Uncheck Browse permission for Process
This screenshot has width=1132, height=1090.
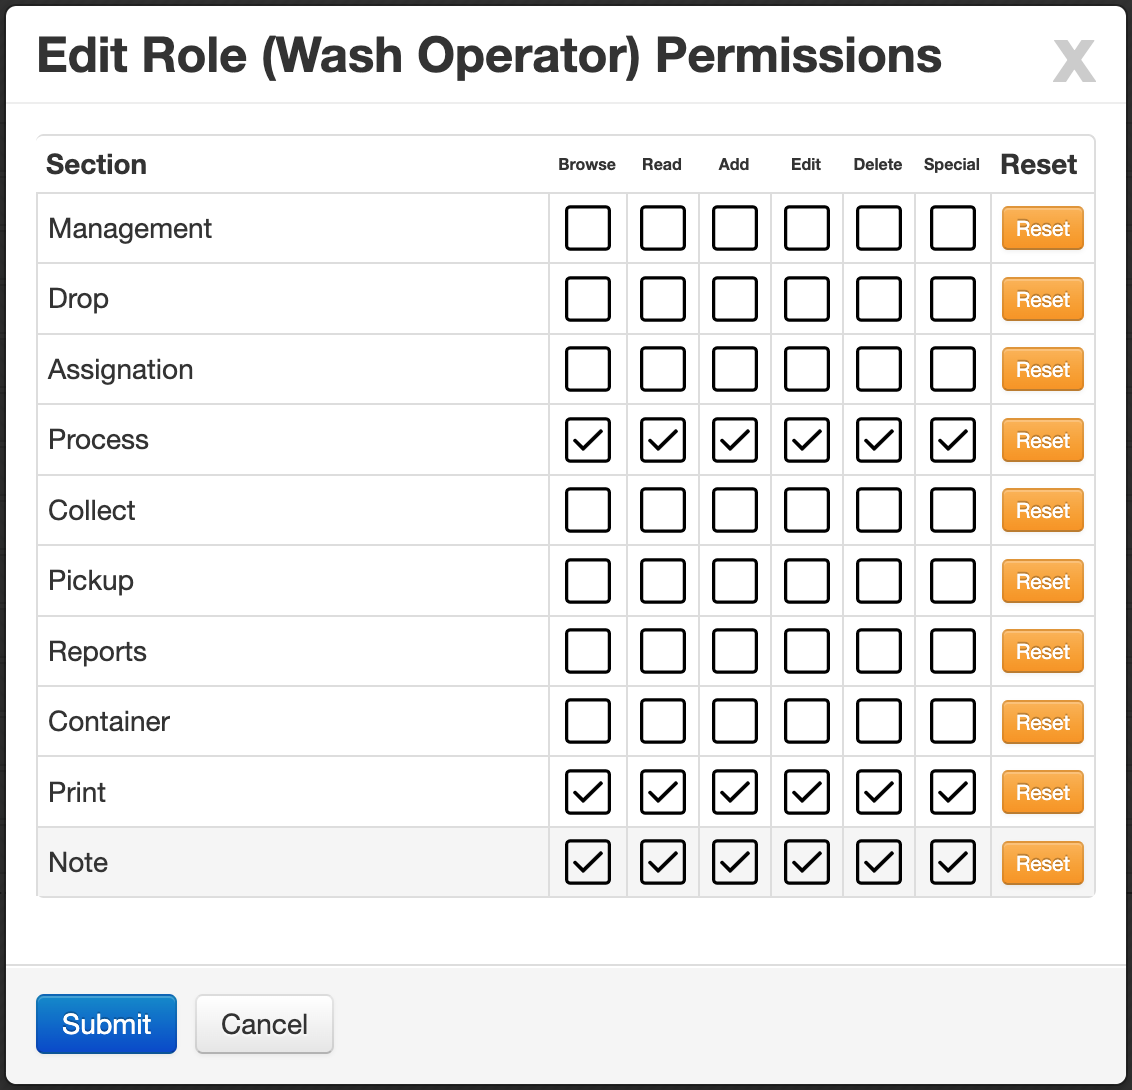coord(588,440)
